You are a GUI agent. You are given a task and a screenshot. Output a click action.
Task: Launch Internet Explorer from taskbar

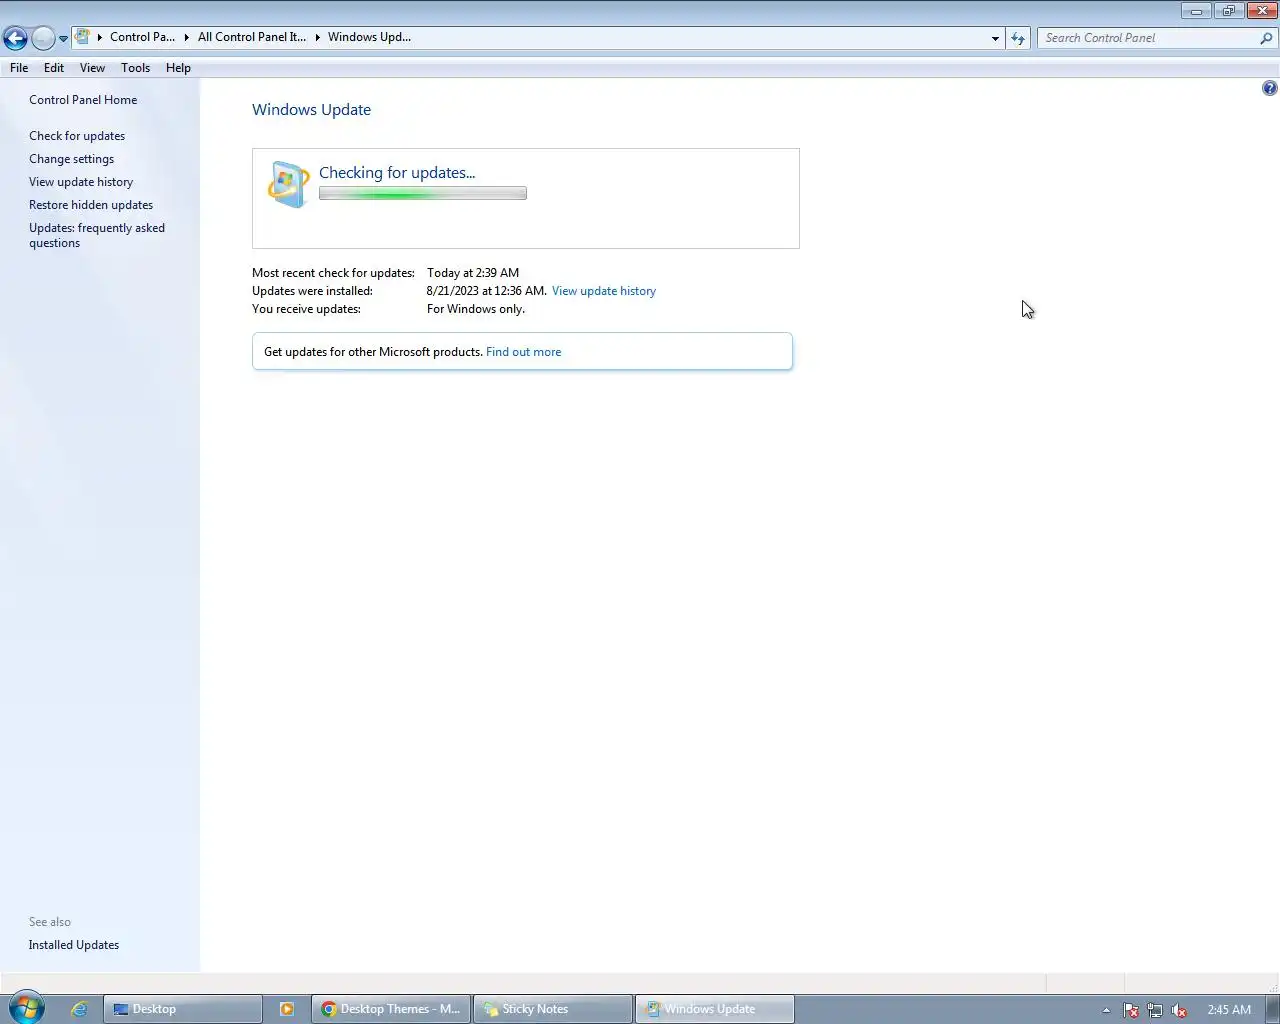(x=79, y=1009)
